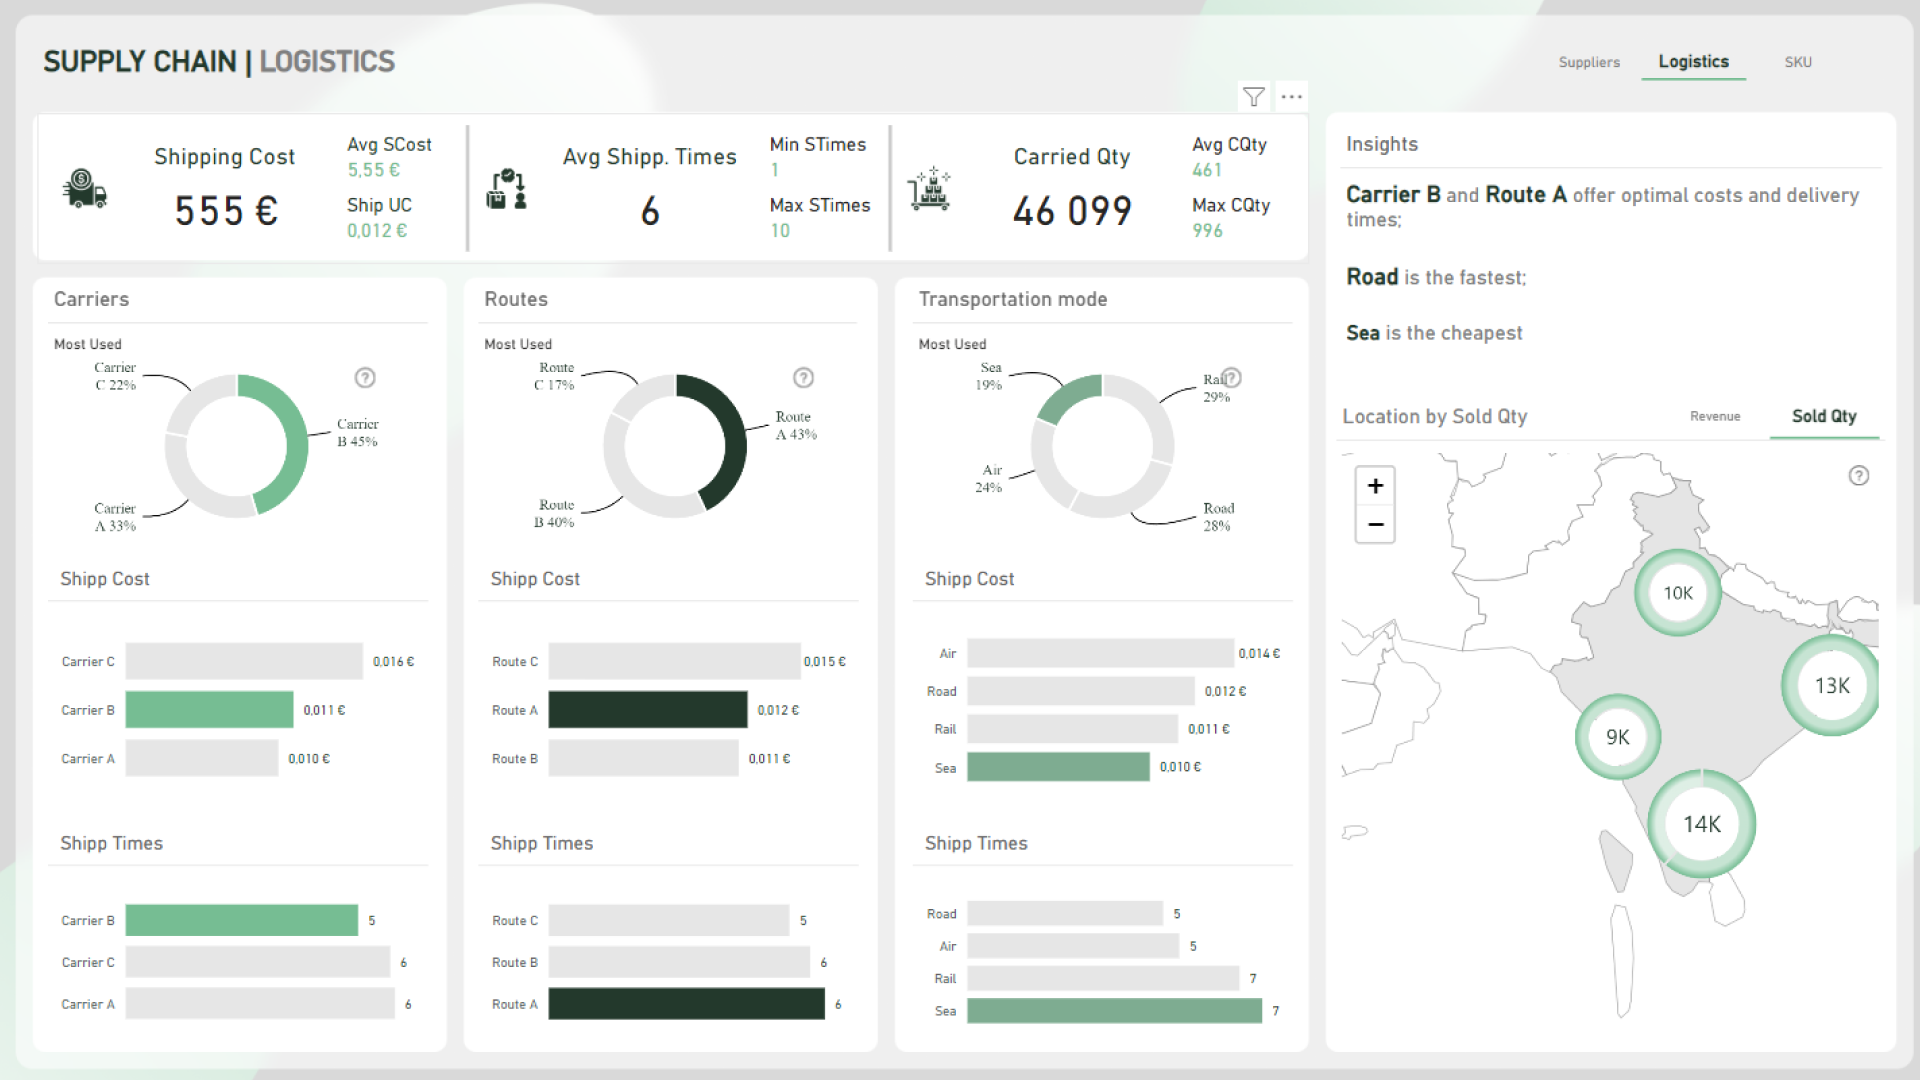
Task: Click Route B shipp times bar
Action: (679, 962)
